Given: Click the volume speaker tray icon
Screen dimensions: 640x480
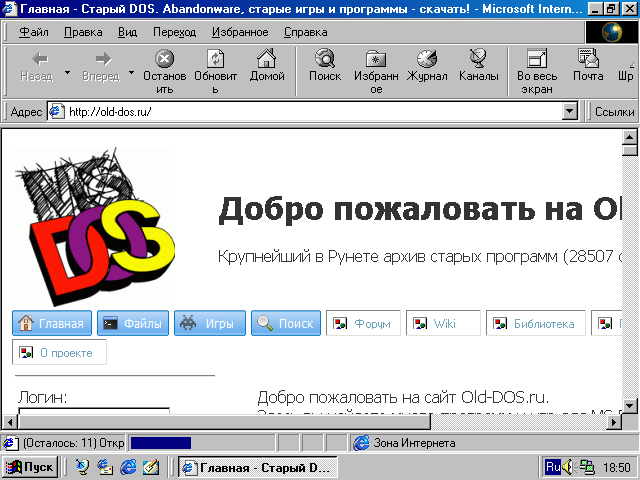Looking at the screenshot, I should (569, 467).
